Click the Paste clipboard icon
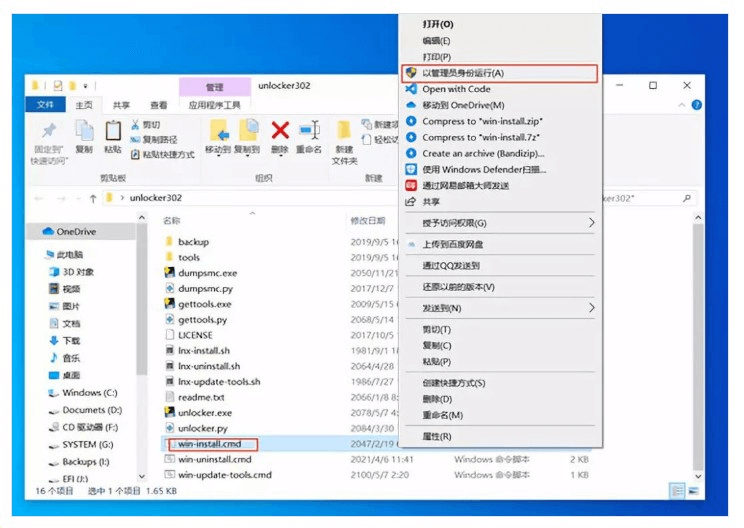Screen dimensions: 744x528 pos(113,130)
